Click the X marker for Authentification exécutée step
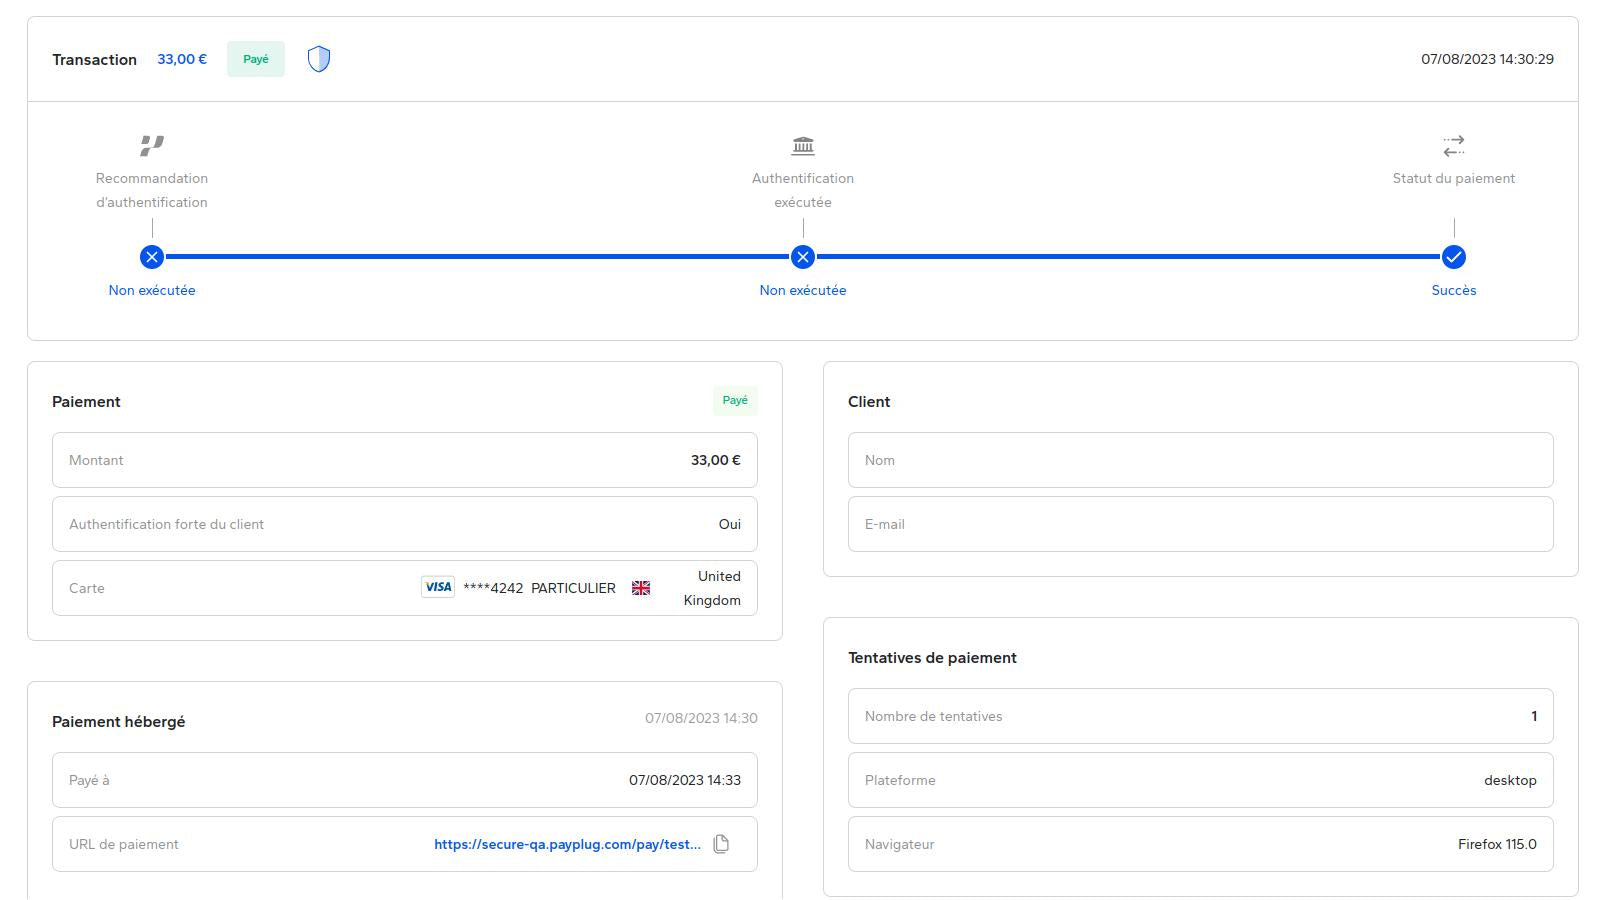Image resolution: width=1600 pixels, height=900 pixels. tap(803, 257)
